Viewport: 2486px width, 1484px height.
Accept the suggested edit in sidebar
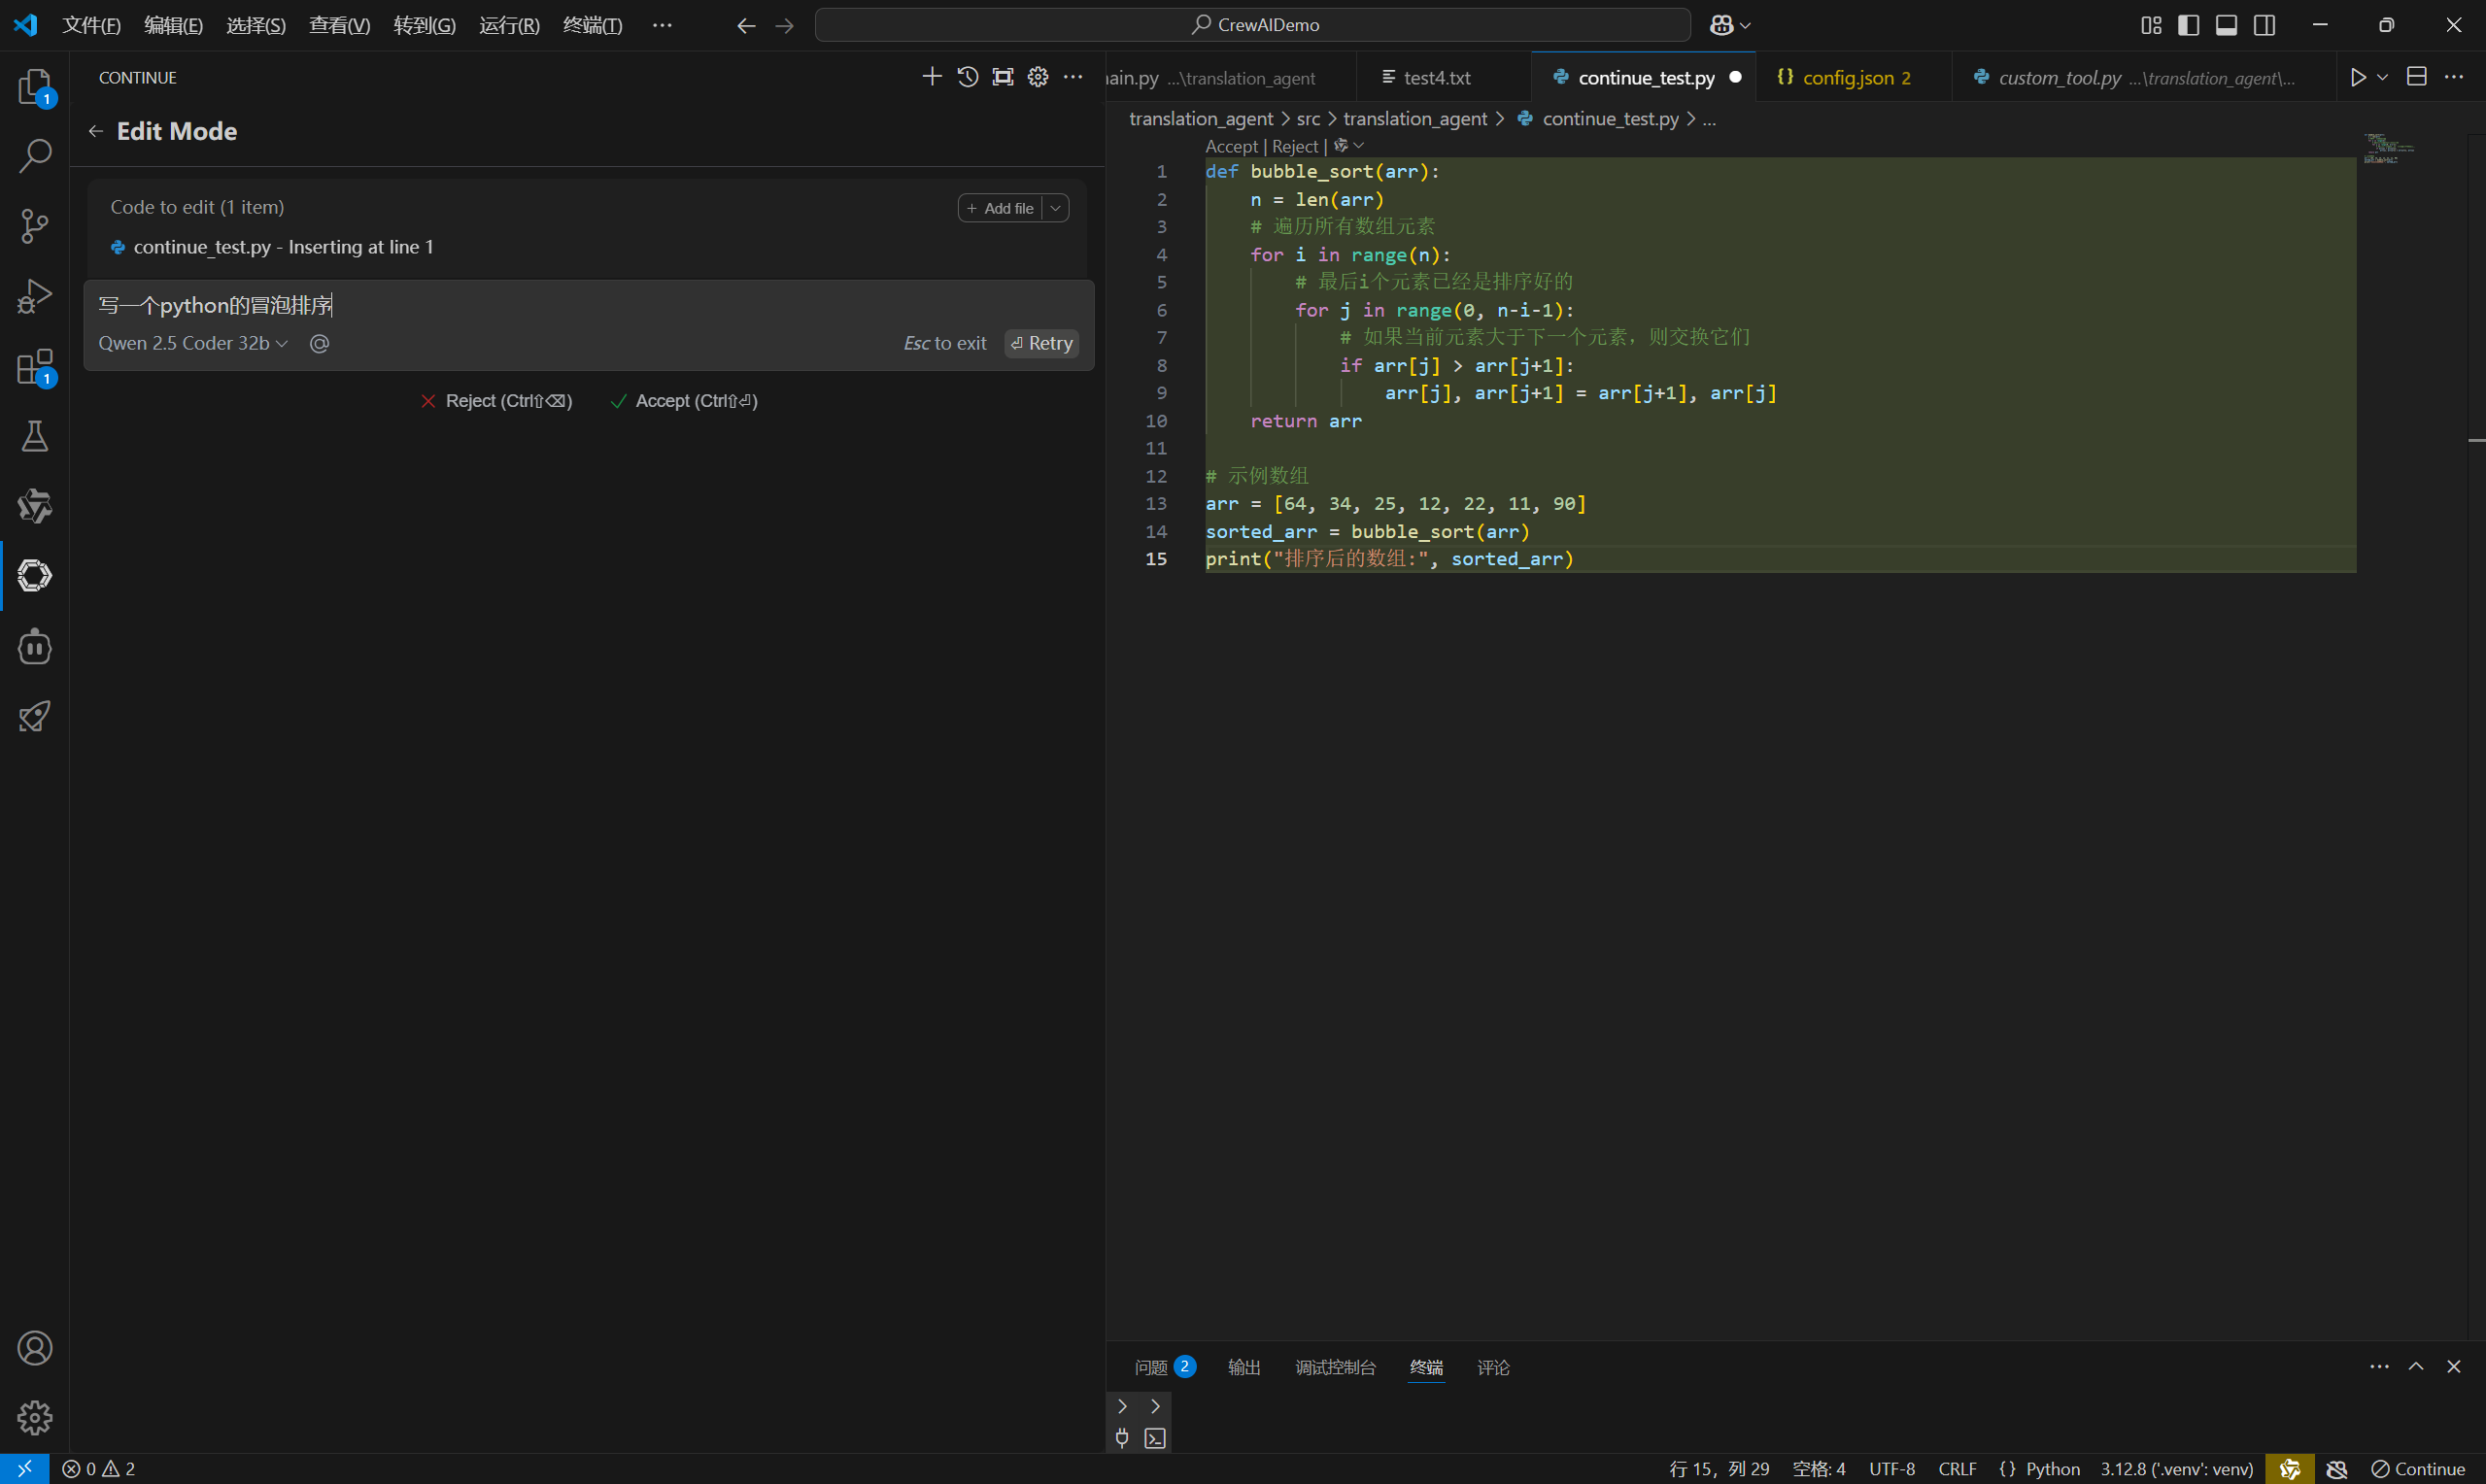coord(684,401)
